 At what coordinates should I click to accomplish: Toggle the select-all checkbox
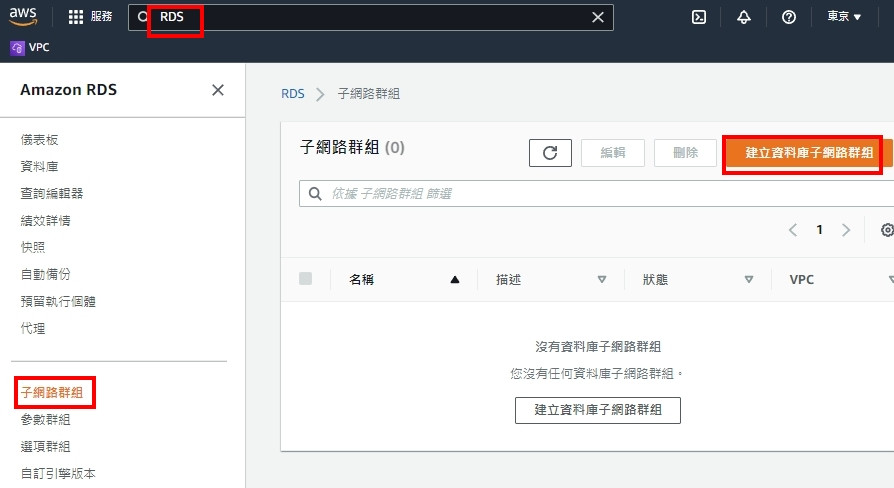coord(306,279)
